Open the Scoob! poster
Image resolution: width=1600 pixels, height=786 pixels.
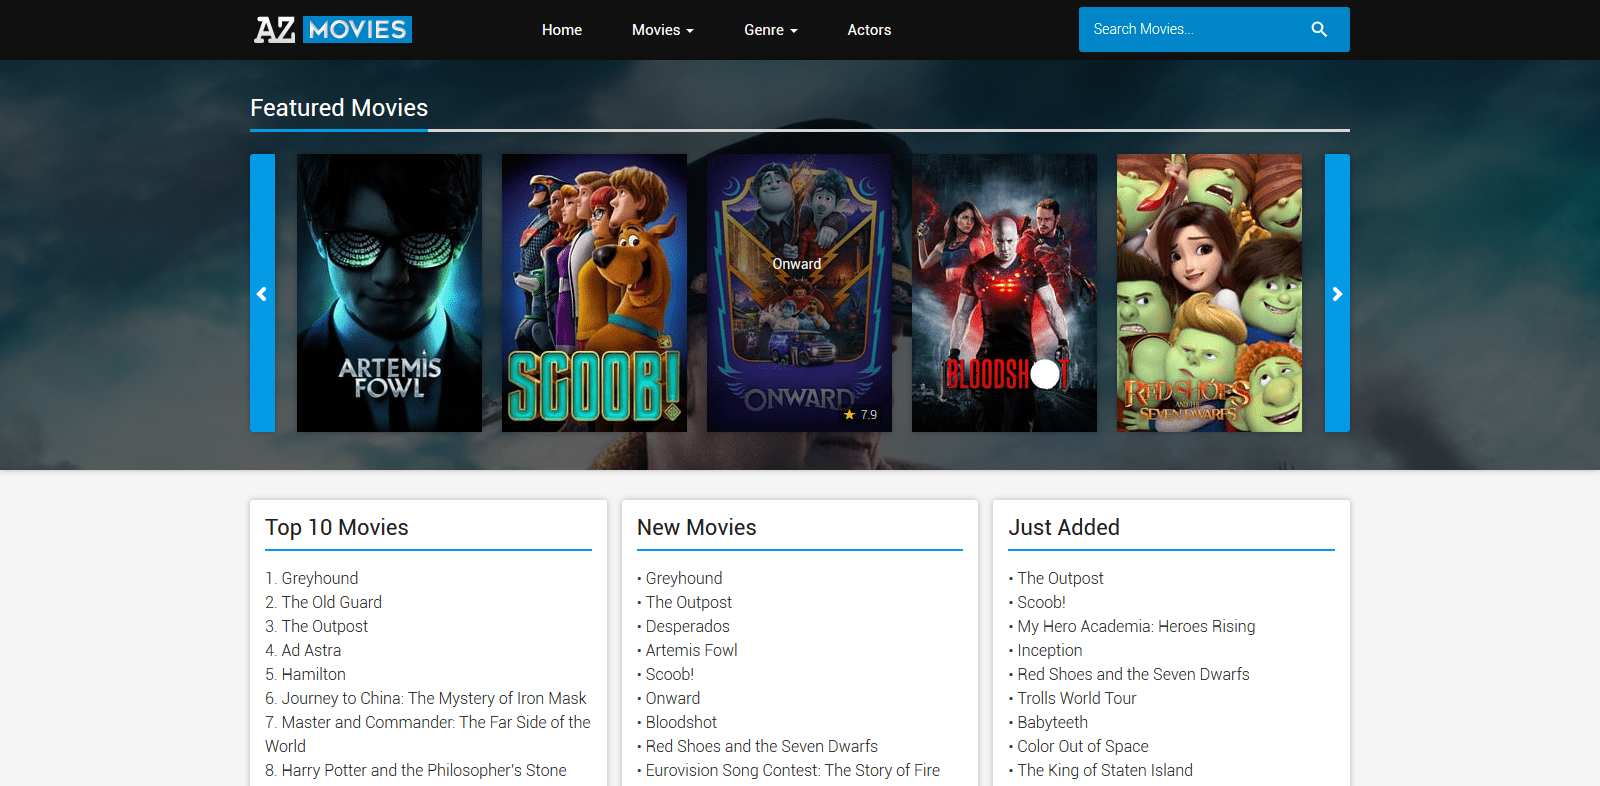pos(594,293)
